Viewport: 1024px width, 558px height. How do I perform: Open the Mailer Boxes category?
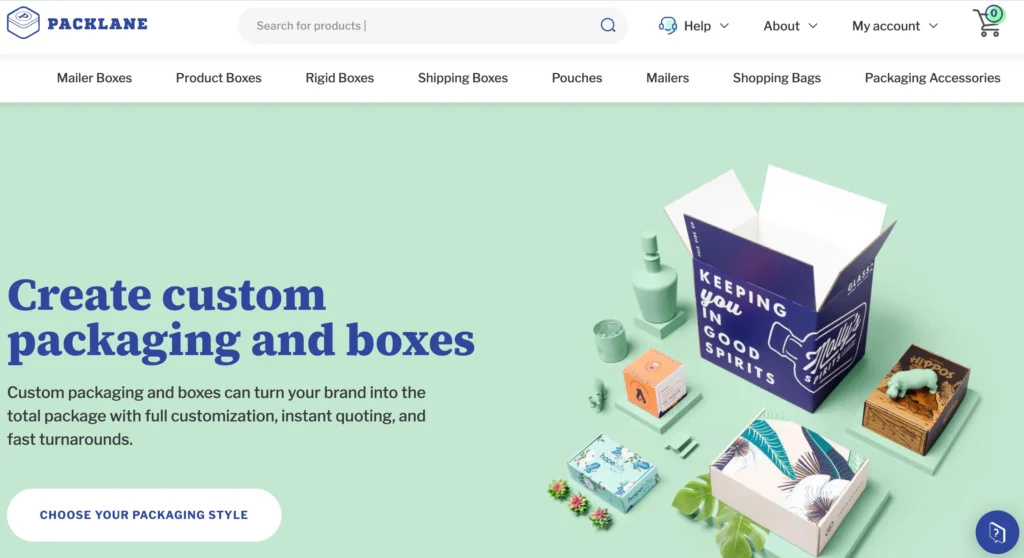coord(94,78)
